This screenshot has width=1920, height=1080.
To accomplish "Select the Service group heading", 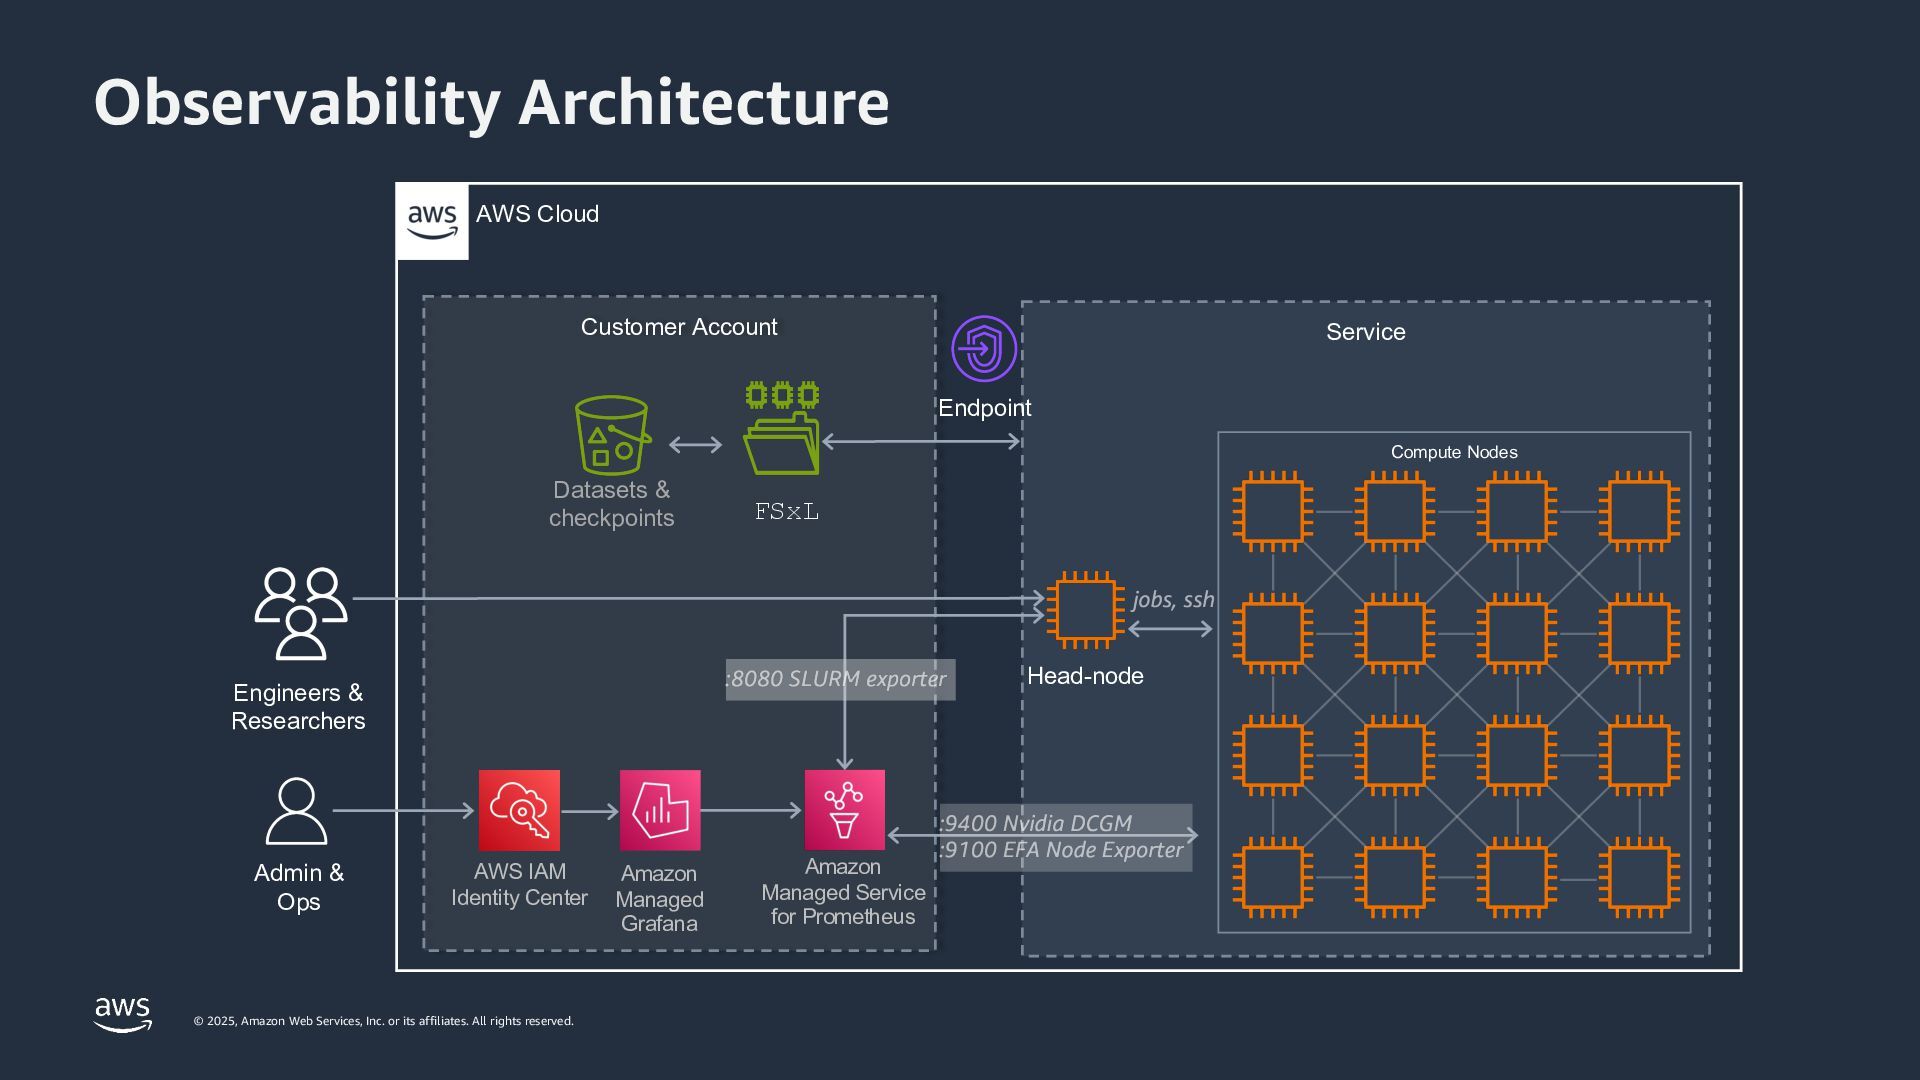I will pos(1366,332).
